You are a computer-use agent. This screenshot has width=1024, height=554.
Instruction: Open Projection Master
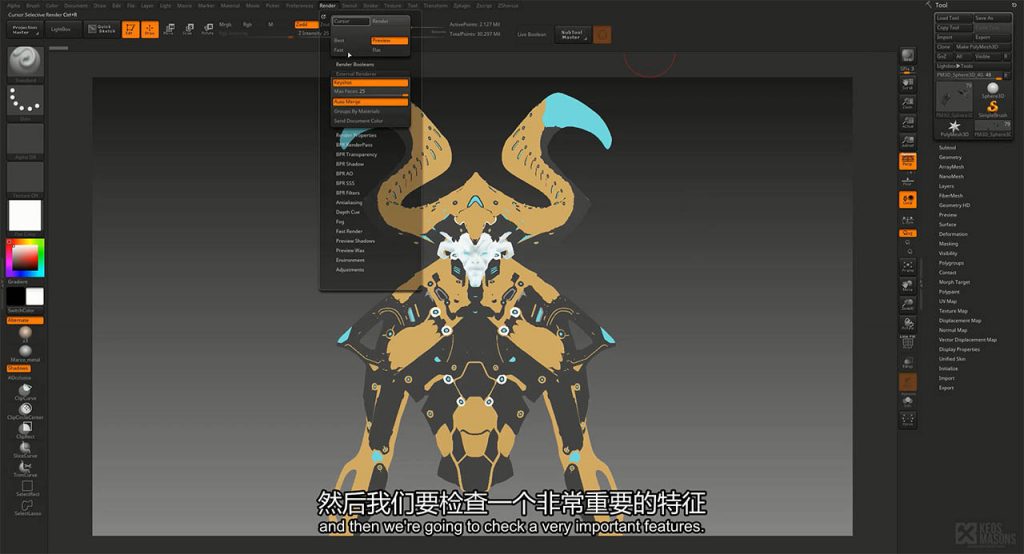click(25, 29)
